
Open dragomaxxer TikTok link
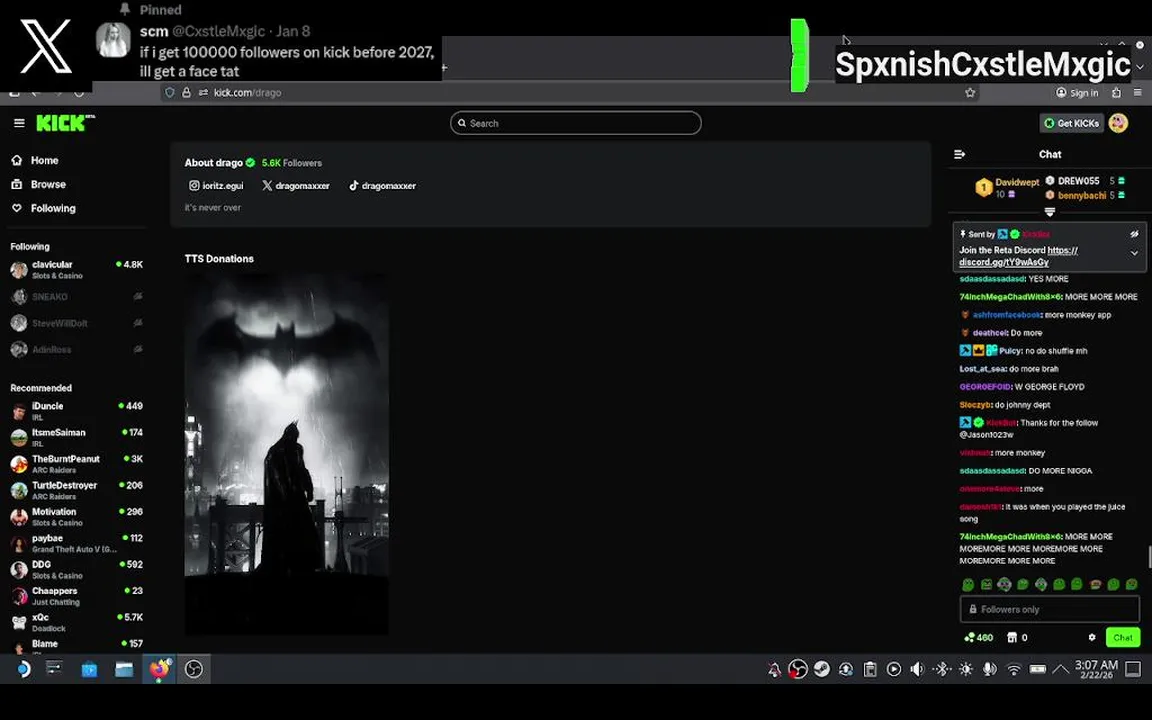382,186
